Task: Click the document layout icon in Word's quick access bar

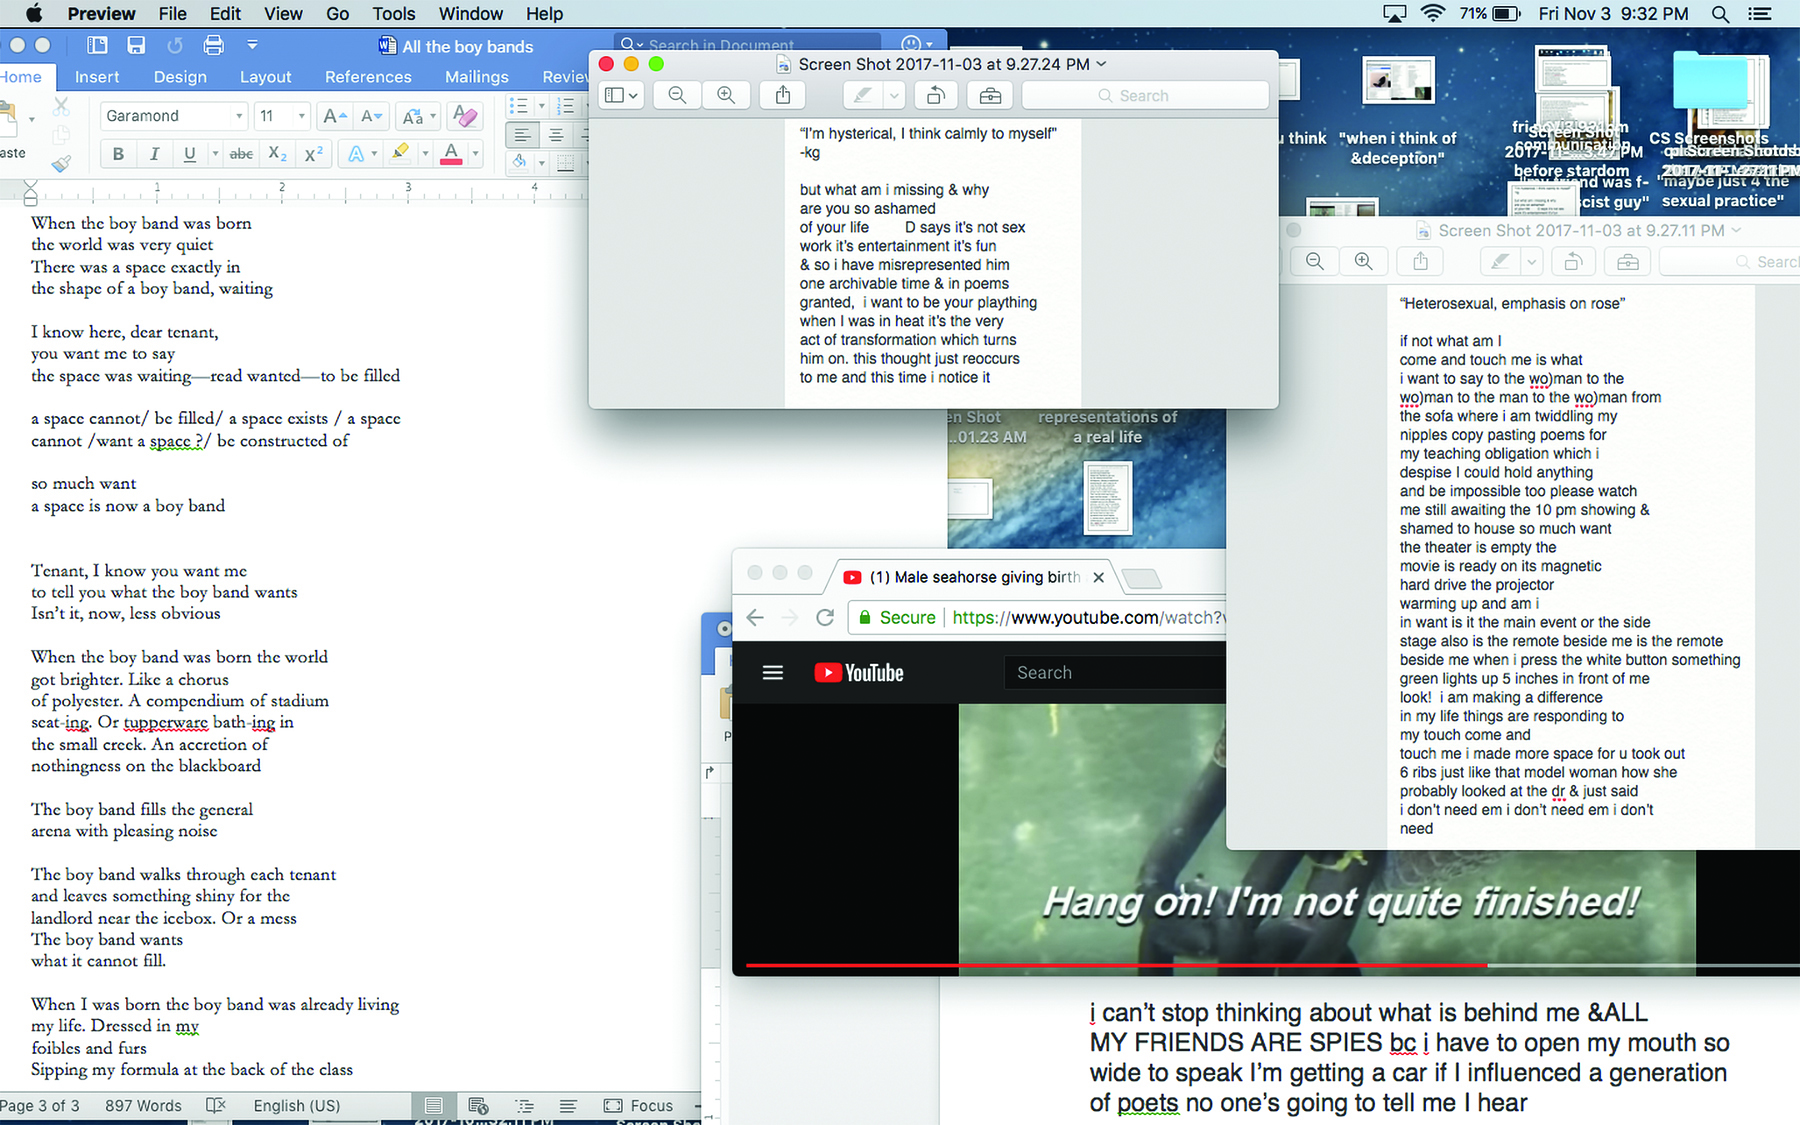Action: click(x=97, y=45)
